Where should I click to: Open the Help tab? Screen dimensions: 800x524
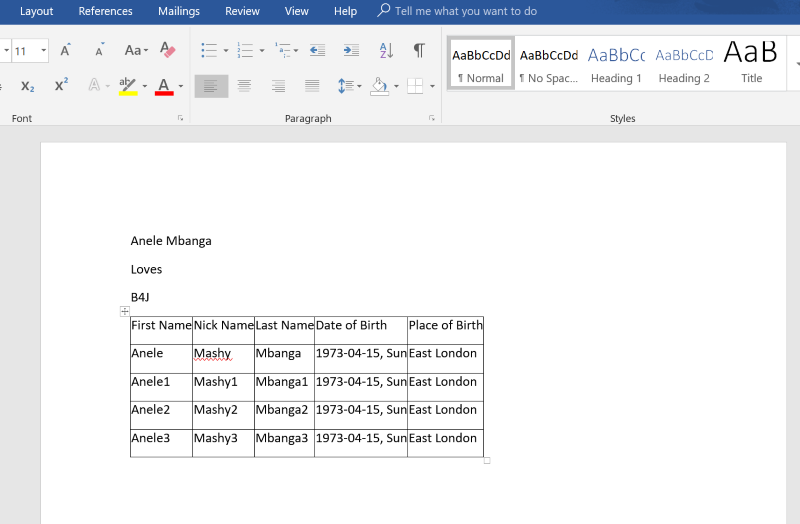point(345,11)
